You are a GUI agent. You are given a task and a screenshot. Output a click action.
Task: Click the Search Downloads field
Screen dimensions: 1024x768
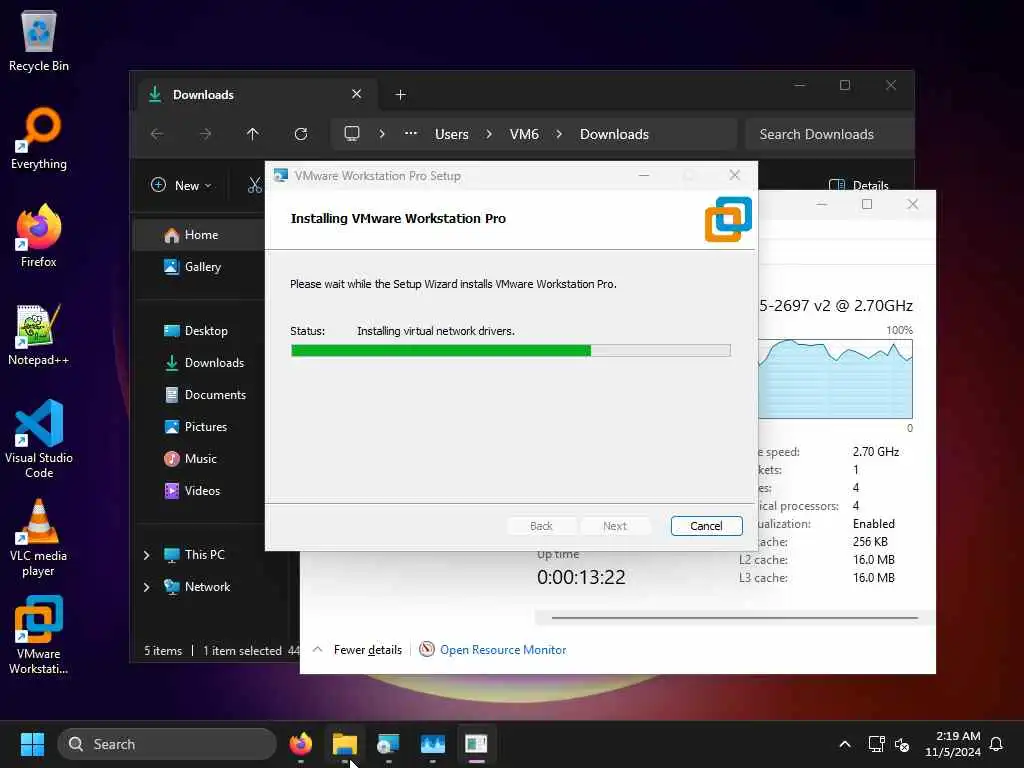tap(829, 134)
